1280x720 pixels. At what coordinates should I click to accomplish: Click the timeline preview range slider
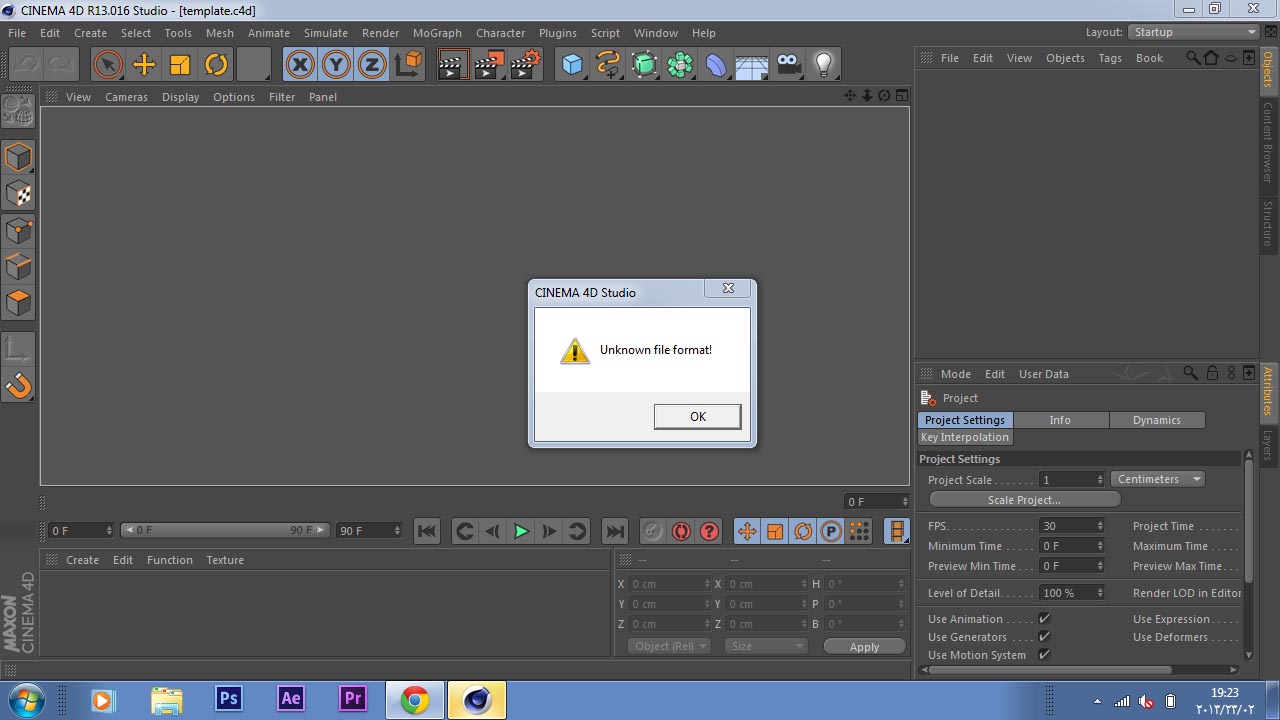pos(224,530)
